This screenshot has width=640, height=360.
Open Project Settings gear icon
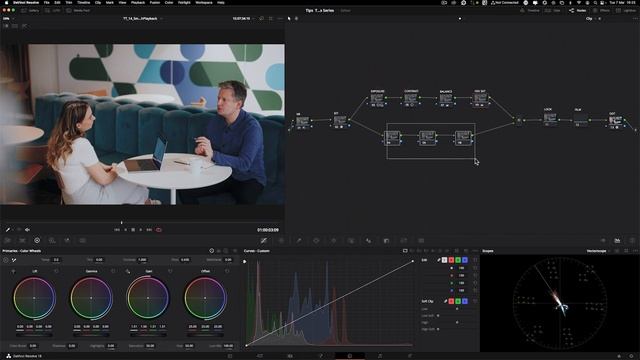coord(632,356)
